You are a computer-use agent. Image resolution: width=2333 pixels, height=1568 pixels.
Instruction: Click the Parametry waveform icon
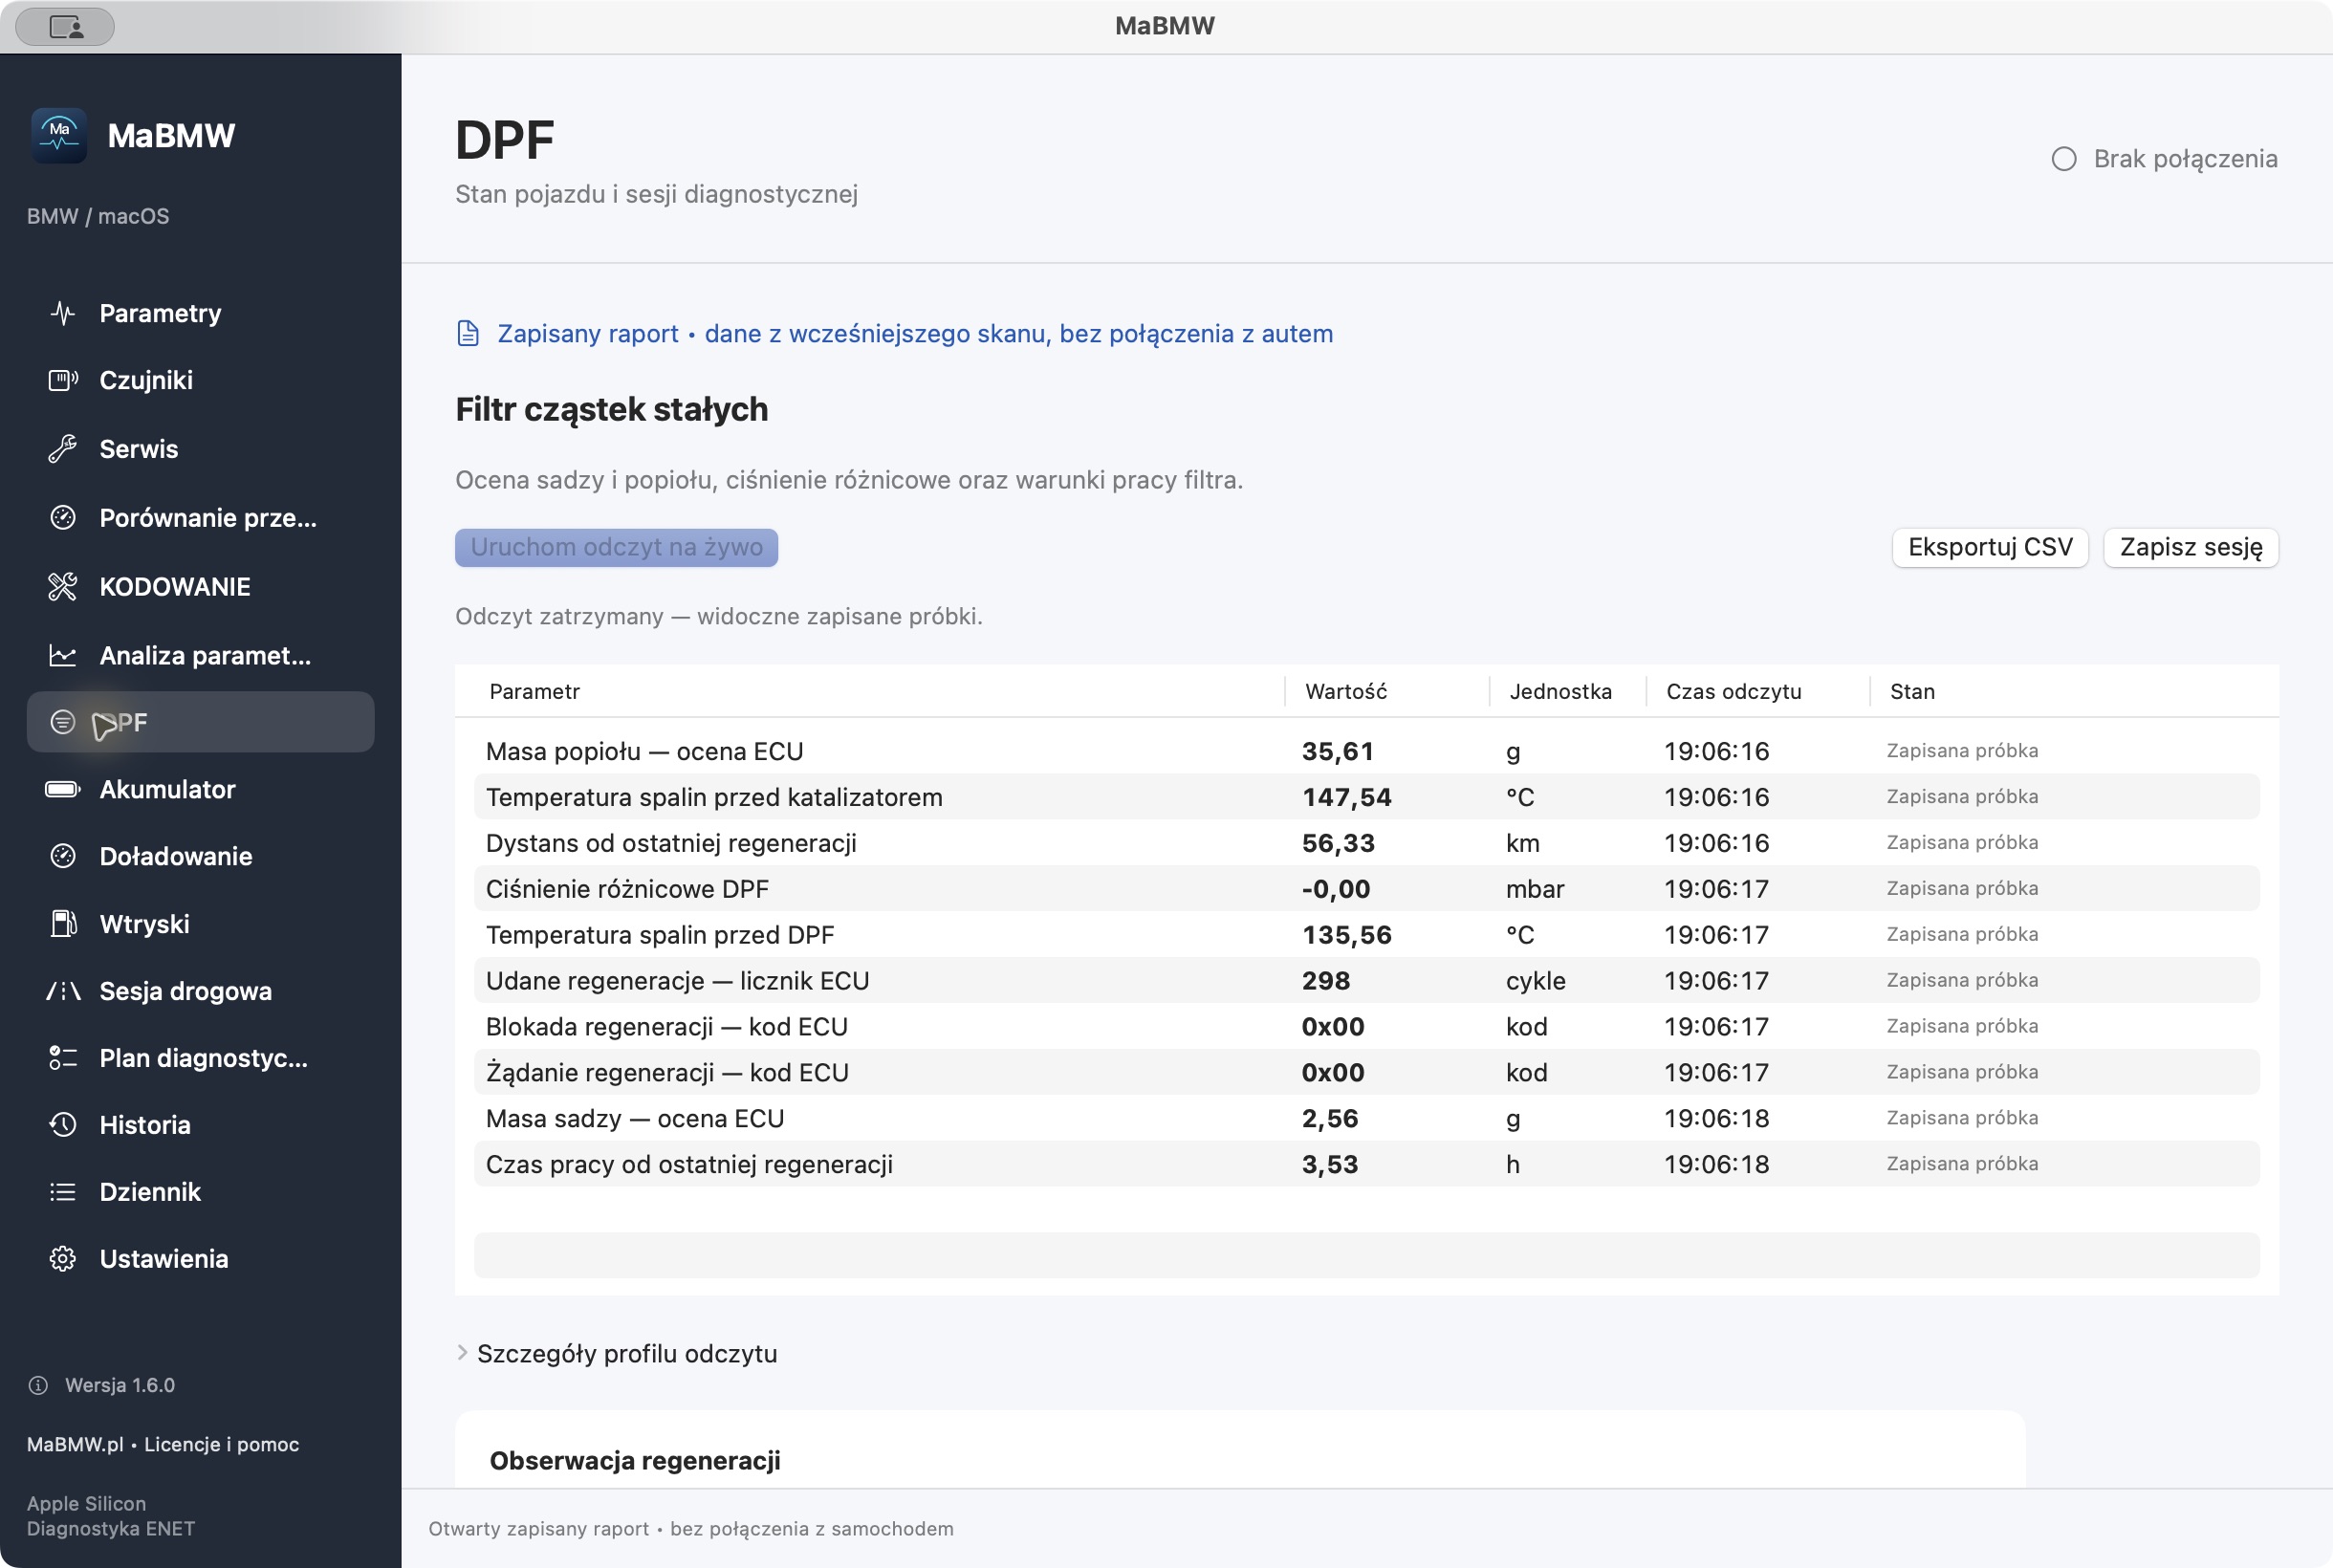(x=62, y=313)
